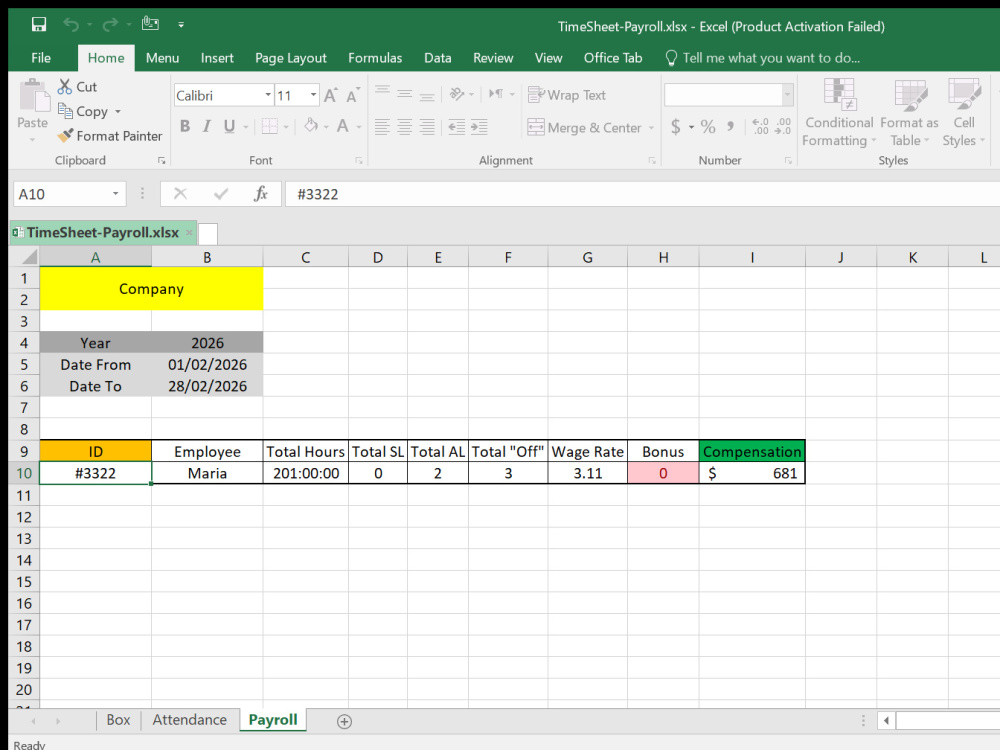Open the font size 11 dropdown
The image size is (1000, 750).
click(313, 95)
